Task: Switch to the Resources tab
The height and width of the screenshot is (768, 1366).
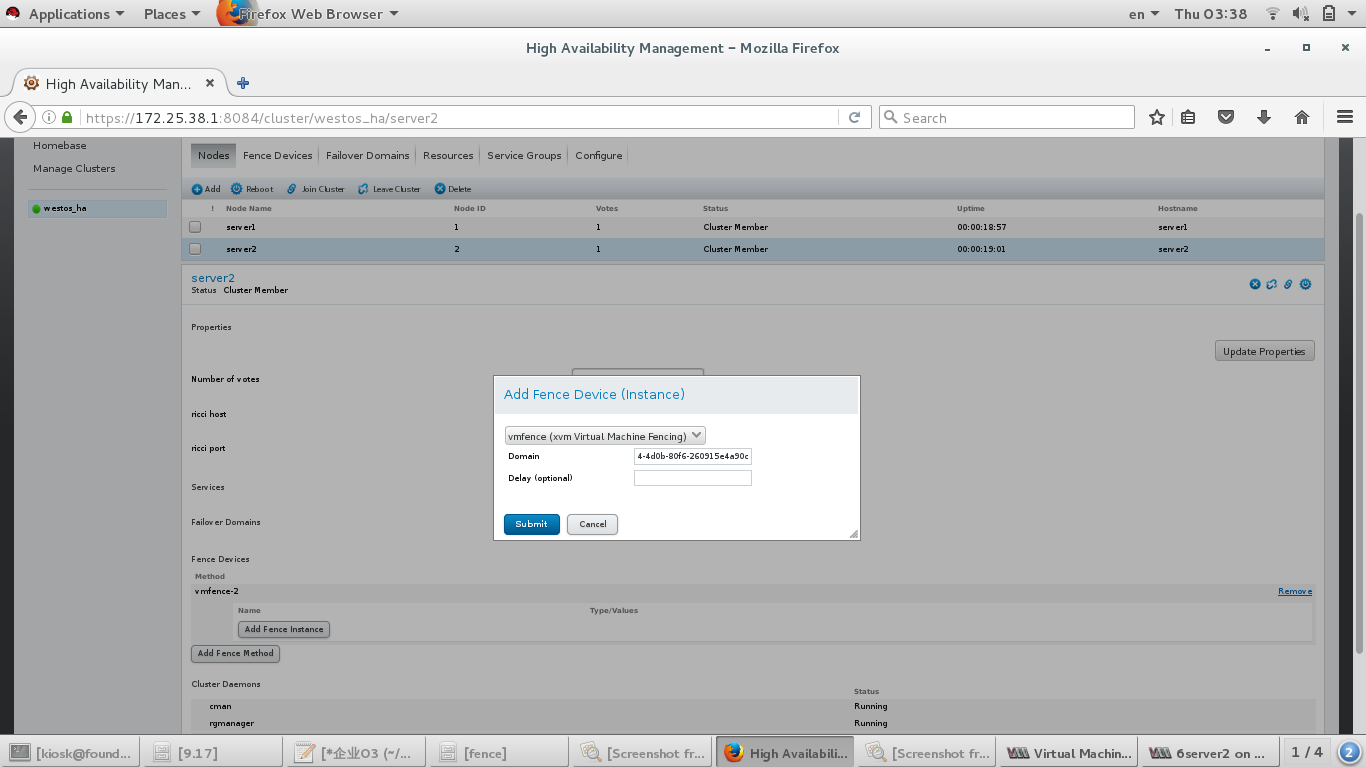Action: point(448,155)
